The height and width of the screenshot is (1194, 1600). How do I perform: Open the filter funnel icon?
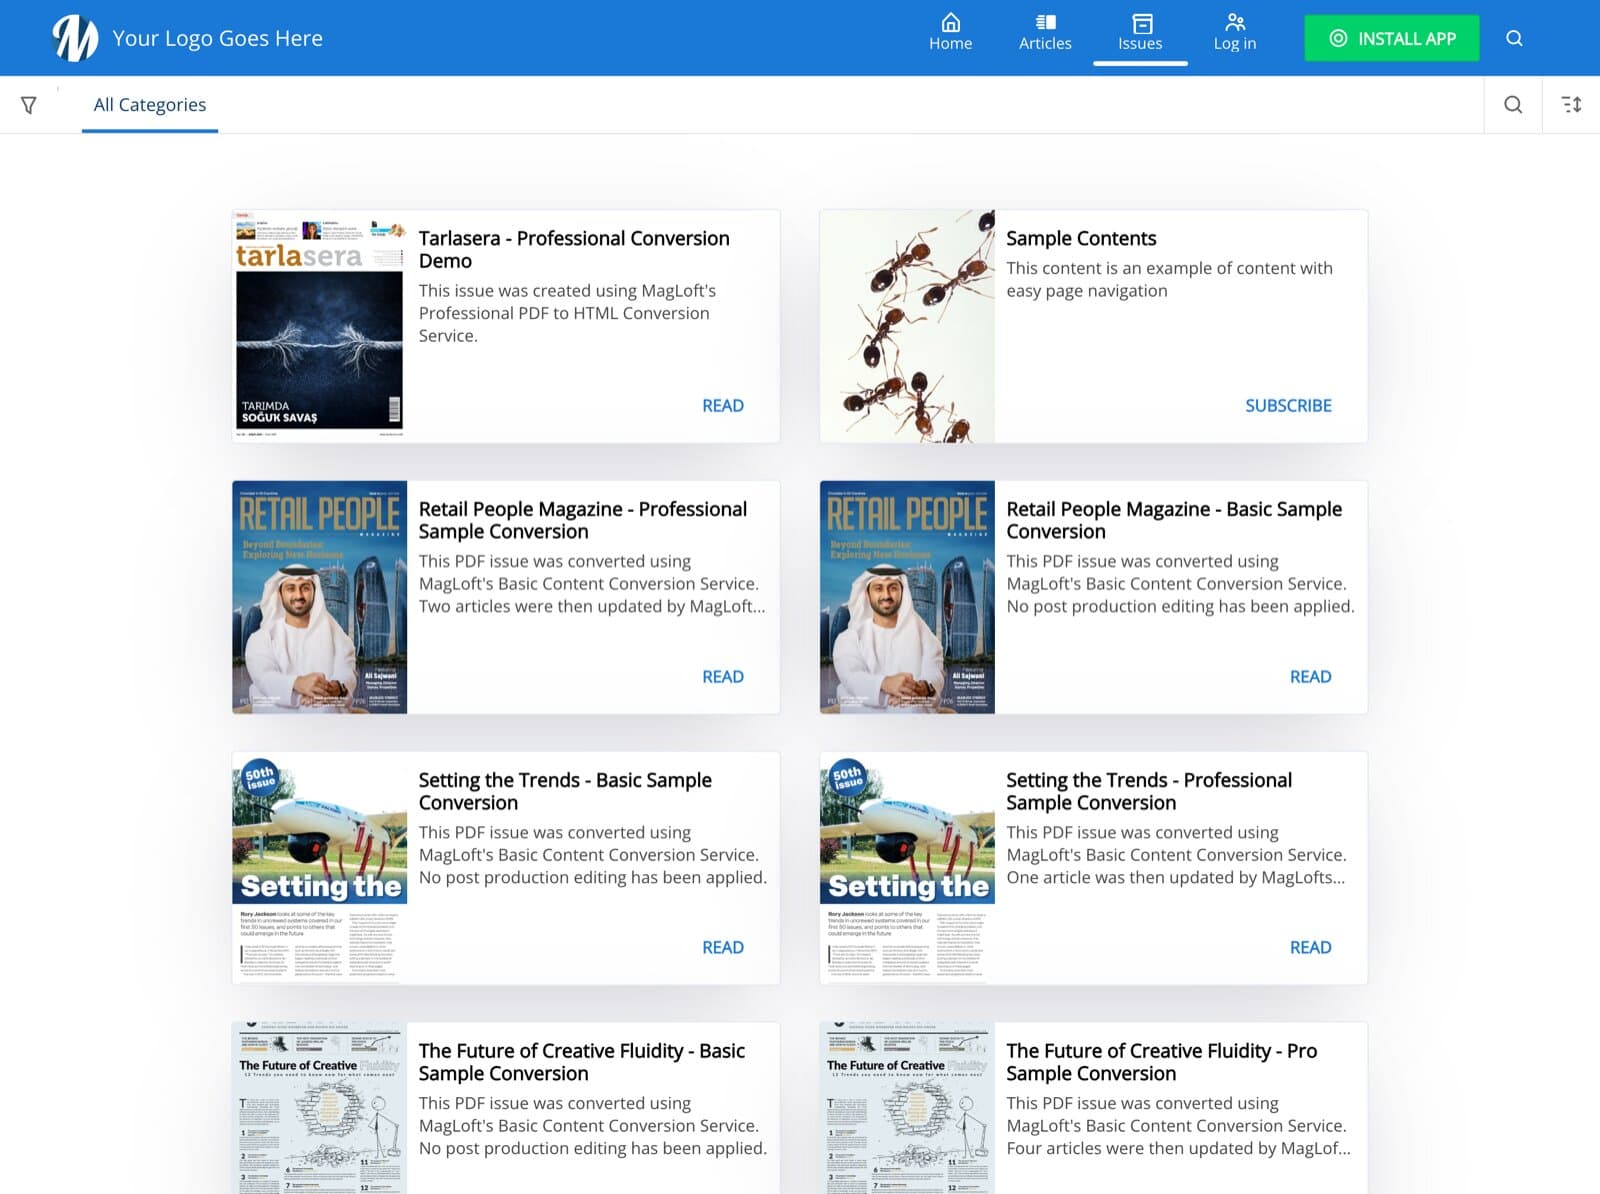[x=29, y=105]
